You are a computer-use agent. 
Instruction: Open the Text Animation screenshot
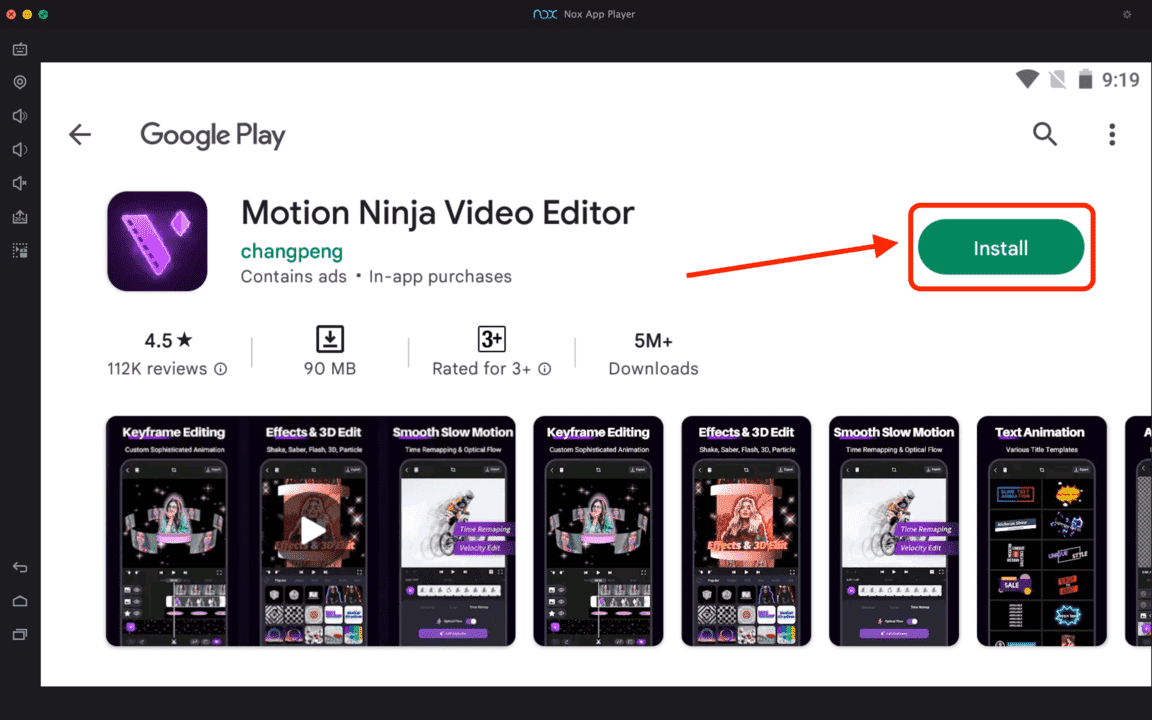tap(1042, 531)
